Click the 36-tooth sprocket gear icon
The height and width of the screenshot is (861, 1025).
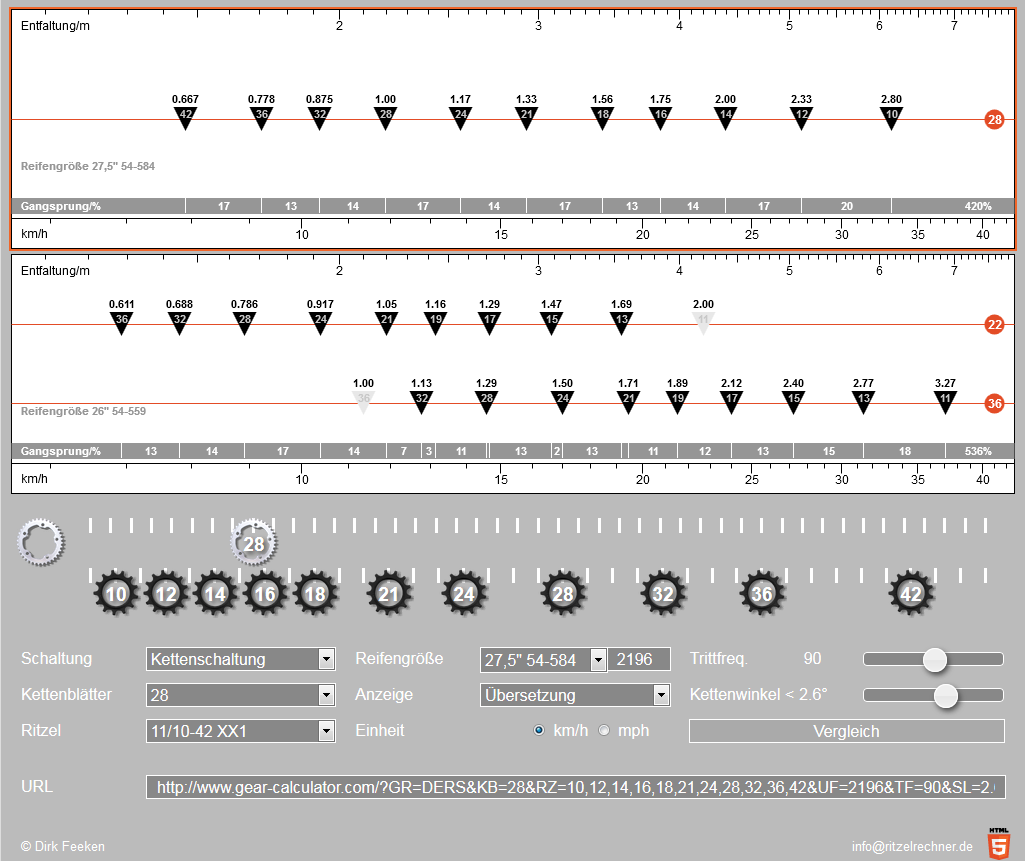(x=762, y=594)
